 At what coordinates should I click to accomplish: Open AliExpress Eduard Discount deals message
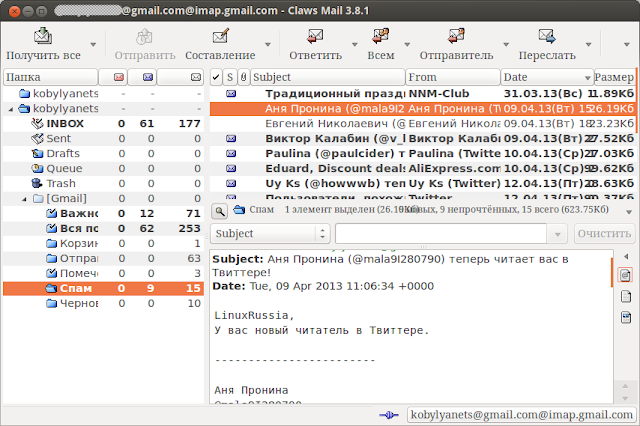[422, 169]
